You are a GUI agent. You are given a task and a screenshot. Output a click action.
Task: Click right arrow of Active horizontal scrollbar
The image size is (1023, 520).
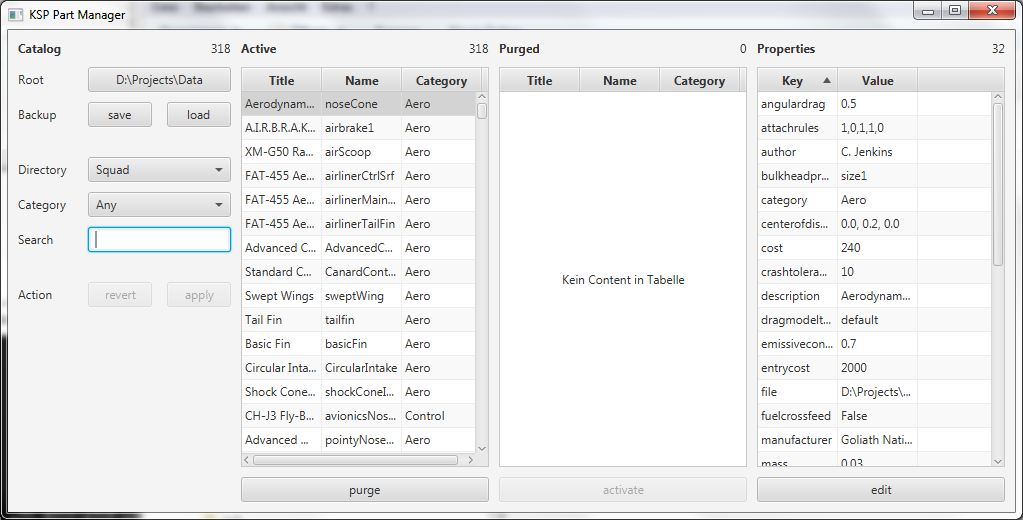tap(470, 460)
